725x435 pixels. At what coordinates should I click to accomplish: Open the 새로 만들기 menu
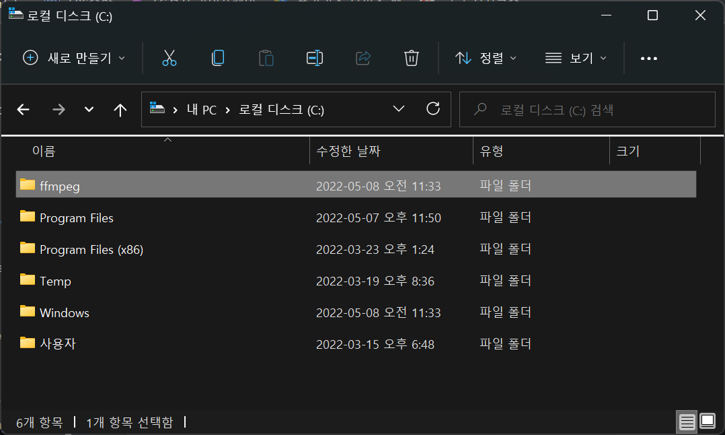pyautogui.click(x=74, y=58)
